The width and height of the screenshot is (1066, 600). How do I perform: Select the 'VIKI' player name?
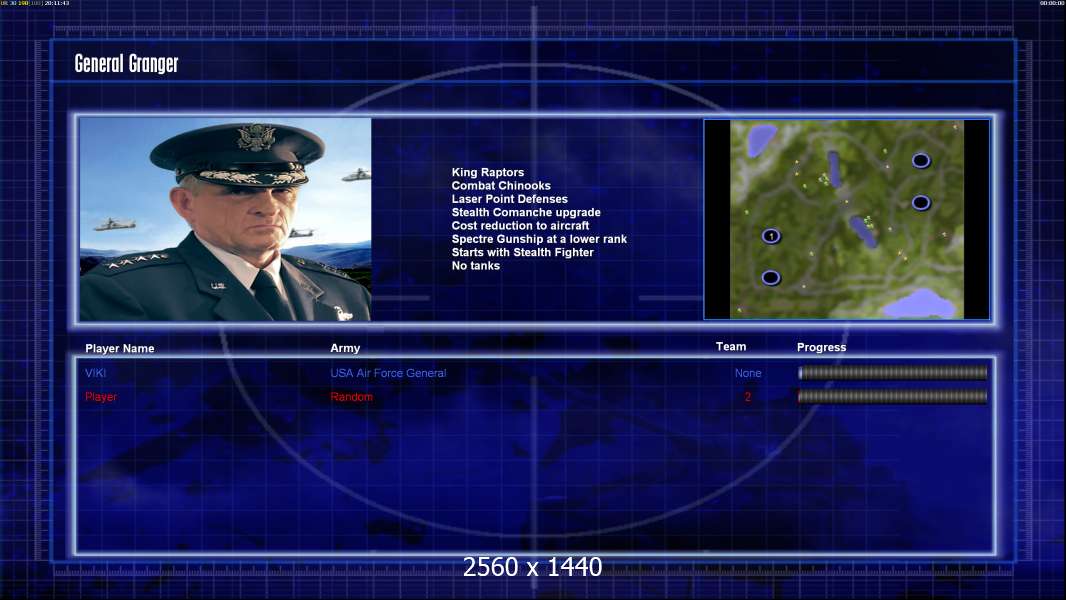95,373
